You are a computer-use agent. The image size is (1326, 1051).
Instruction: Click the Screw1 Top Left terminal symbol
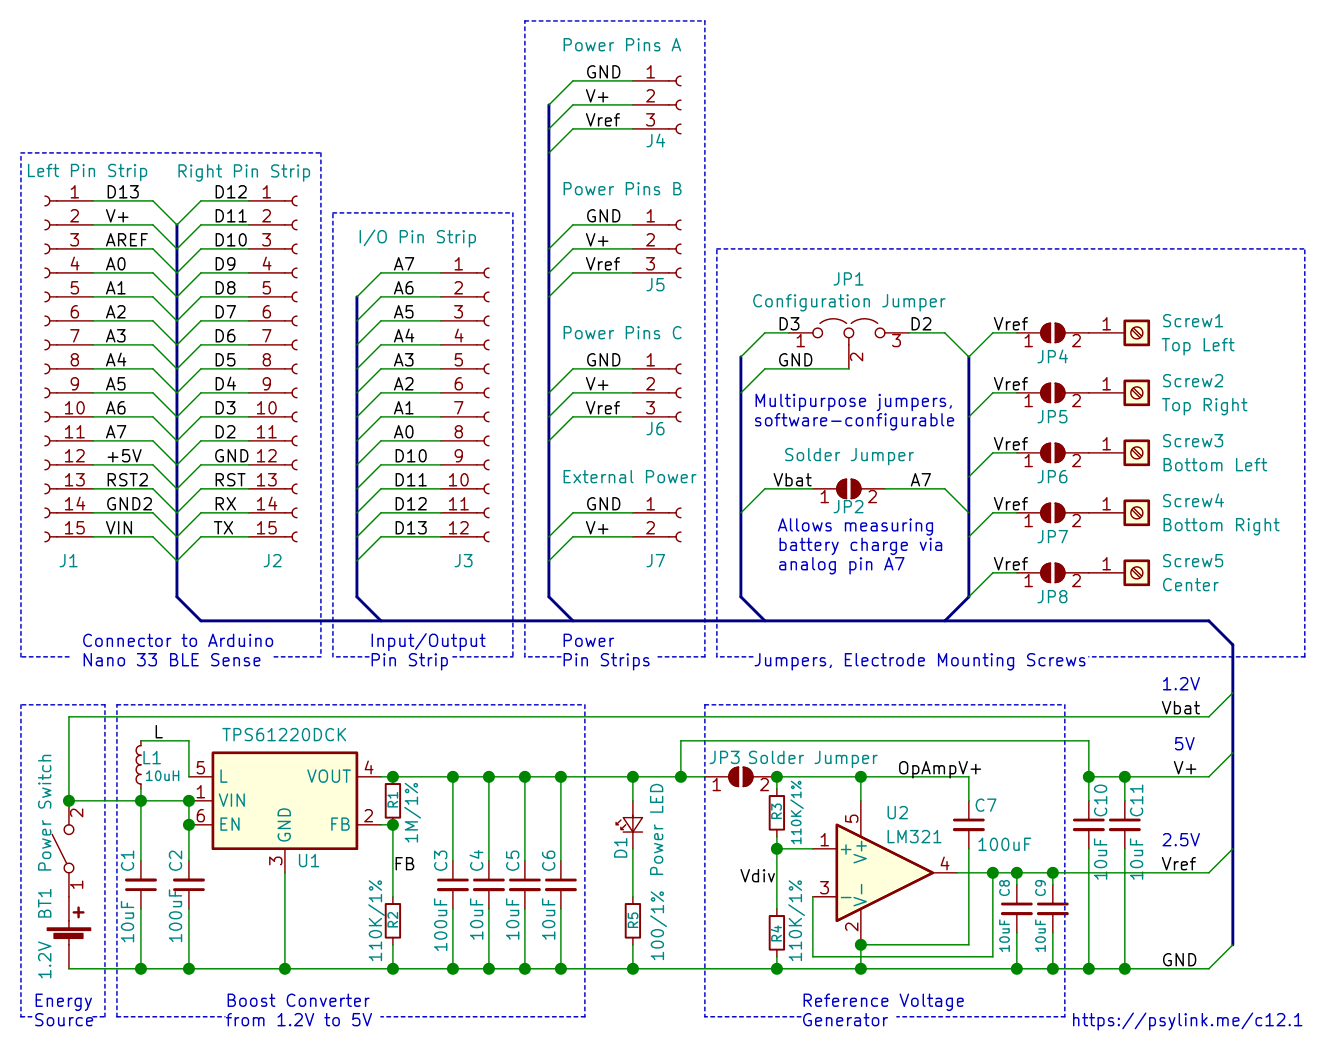tap(1136, 333)
